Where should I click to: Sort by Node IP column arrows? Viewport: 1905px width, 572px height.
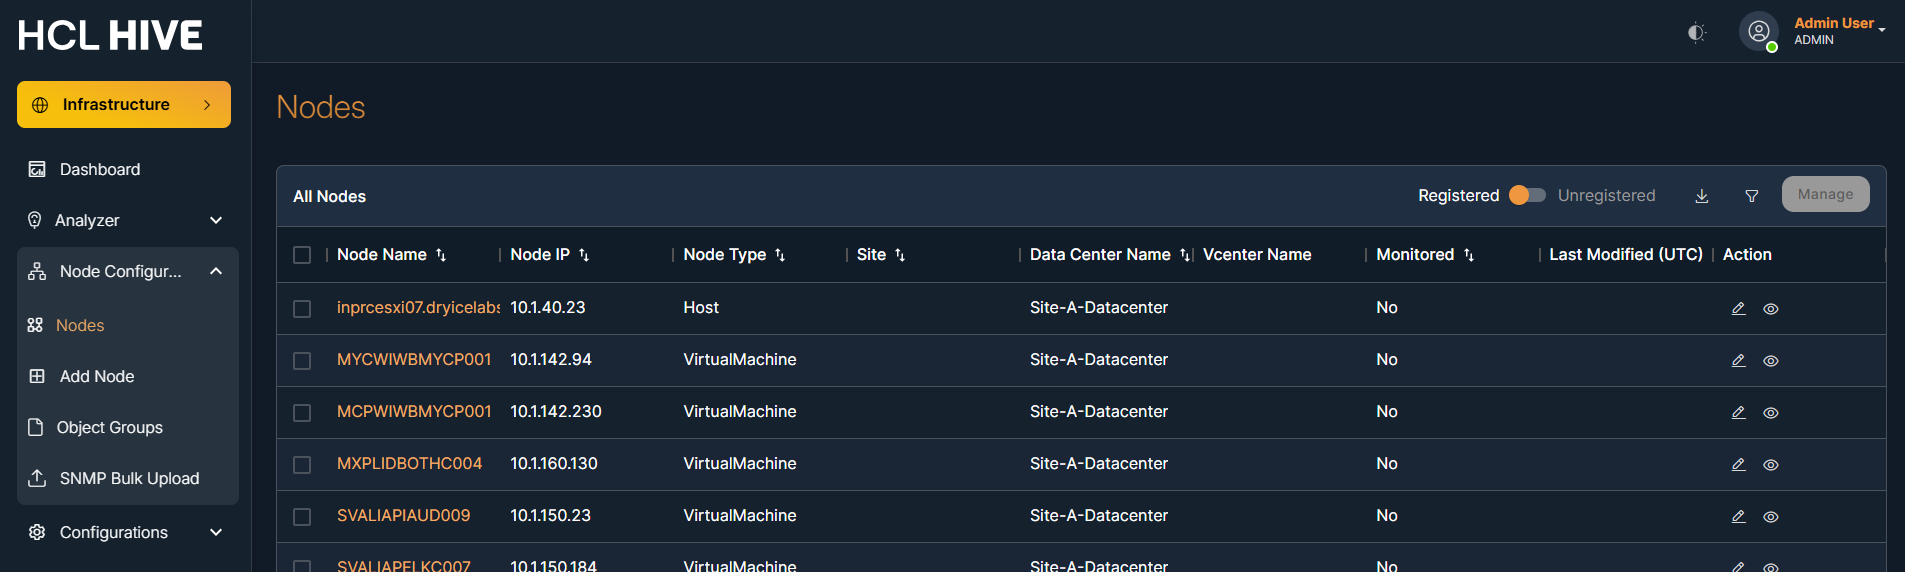(584, 255)
